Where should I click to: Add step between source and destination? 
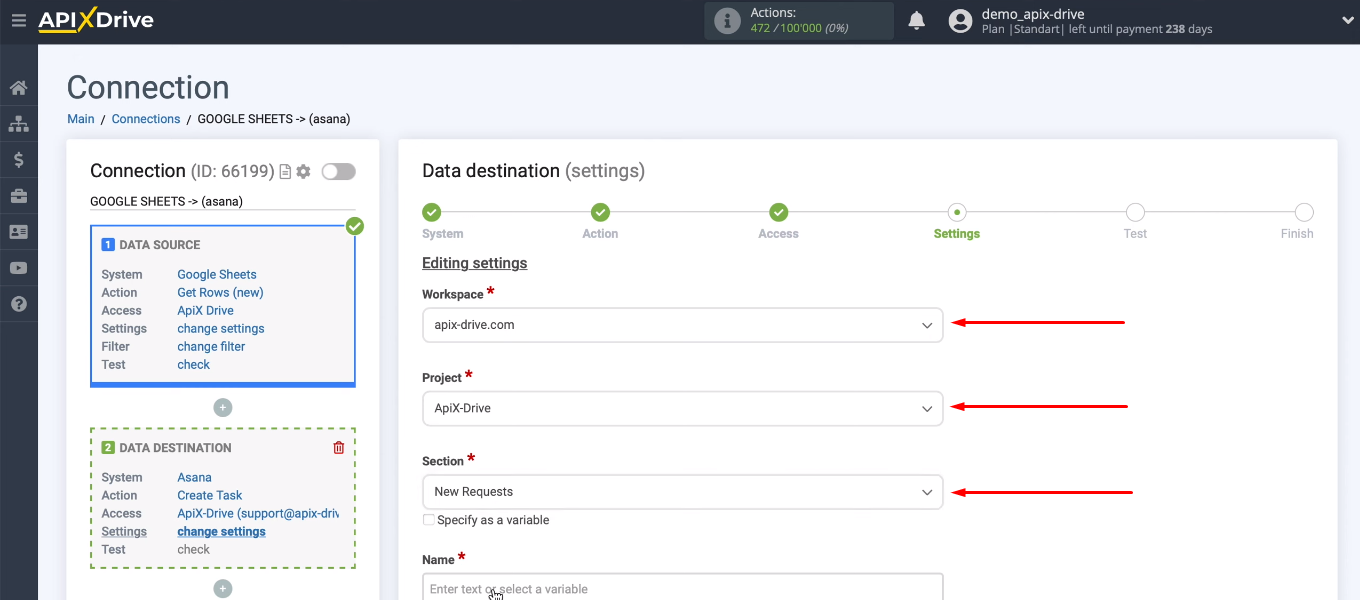coord(223,407)
